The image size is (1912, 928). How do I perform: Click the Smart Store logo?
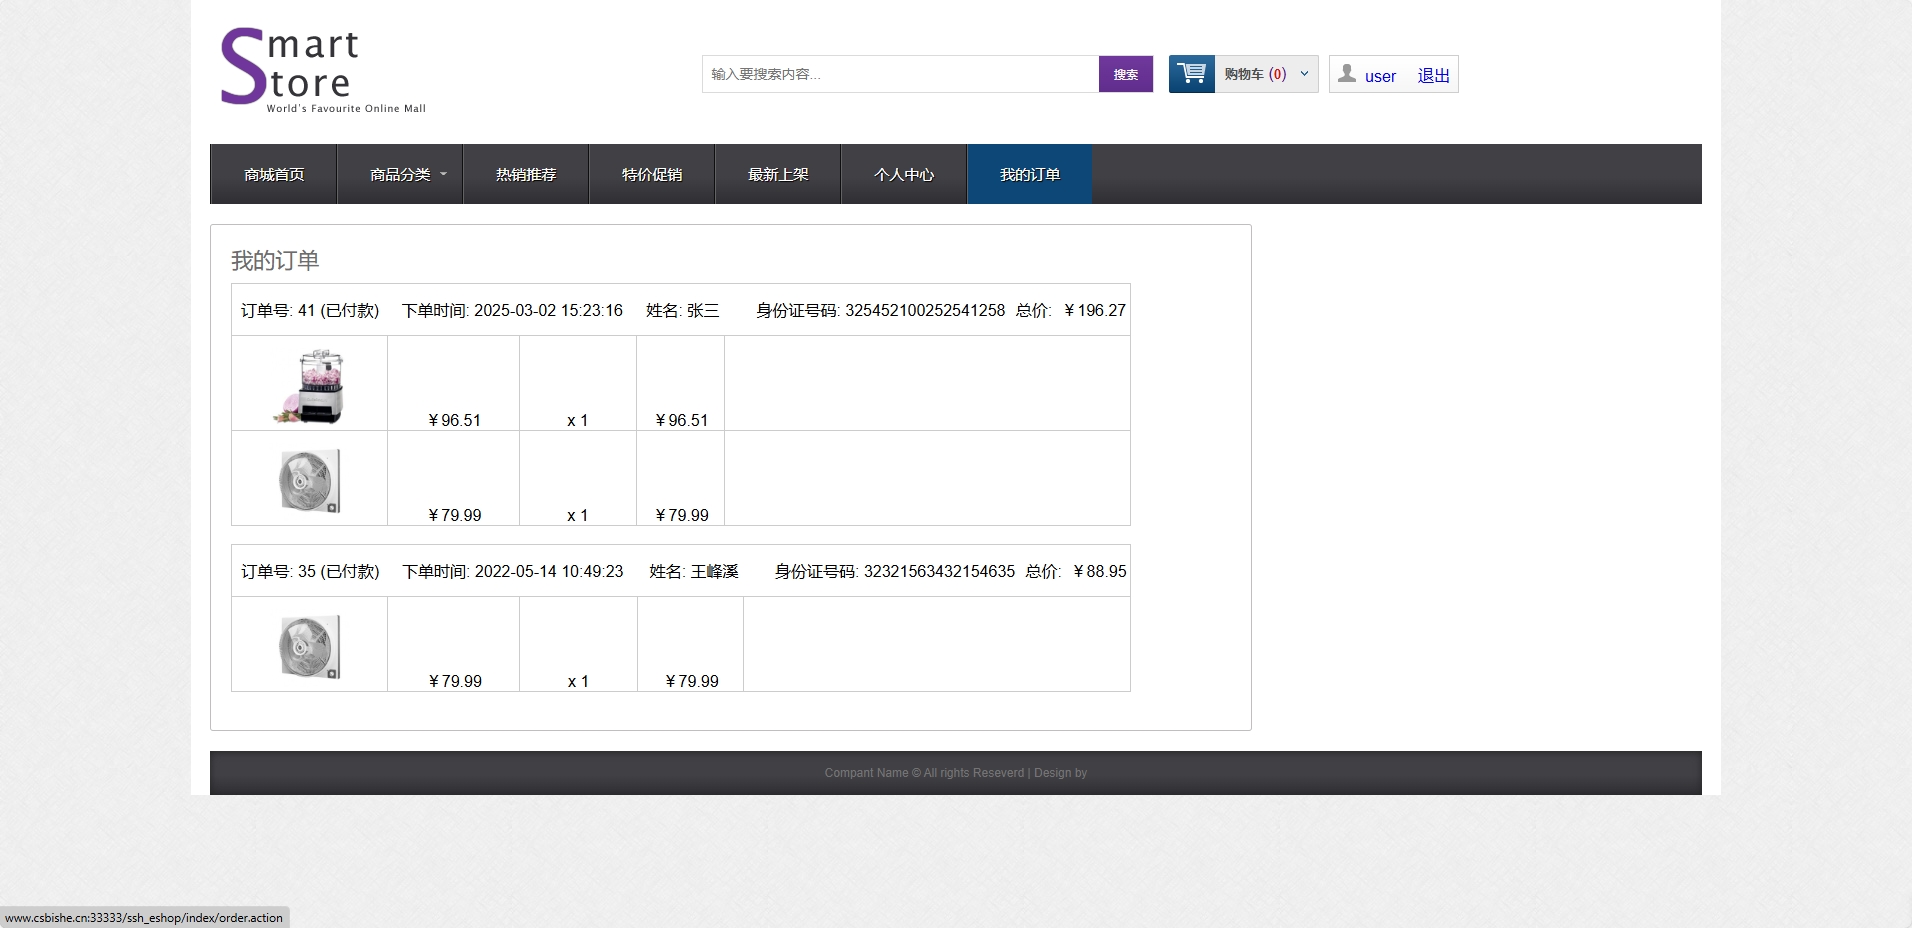click(x=322, y=70)
